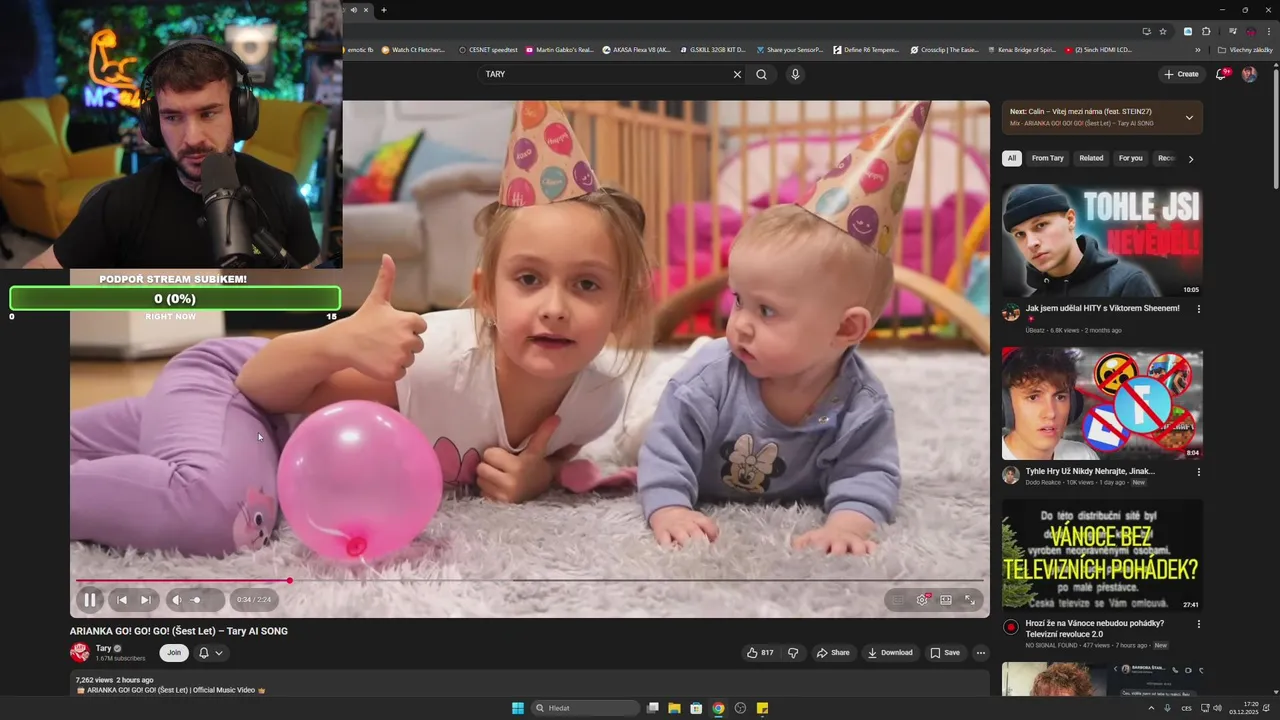
Task: Open the player settings gear
Action: [922, 600]
